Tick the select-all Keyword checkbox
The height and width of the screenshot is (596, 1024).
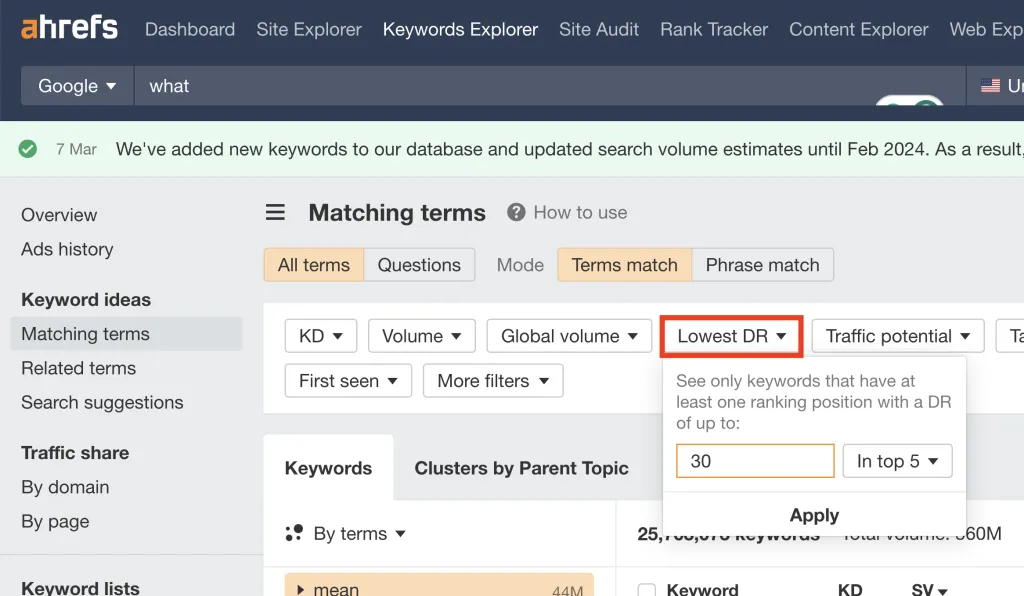(x=647, y=589)
